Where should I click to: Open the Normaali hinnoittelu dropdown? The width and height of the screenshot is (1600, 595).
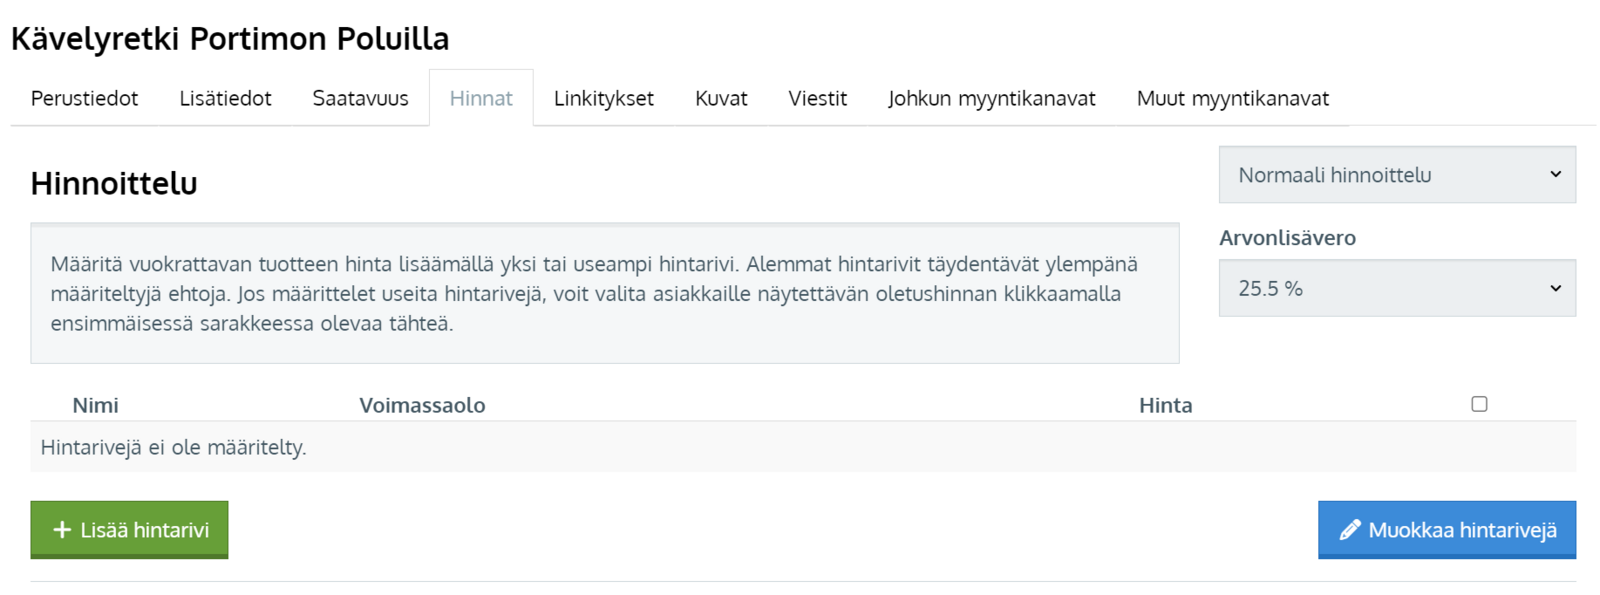pos(1396,175)
